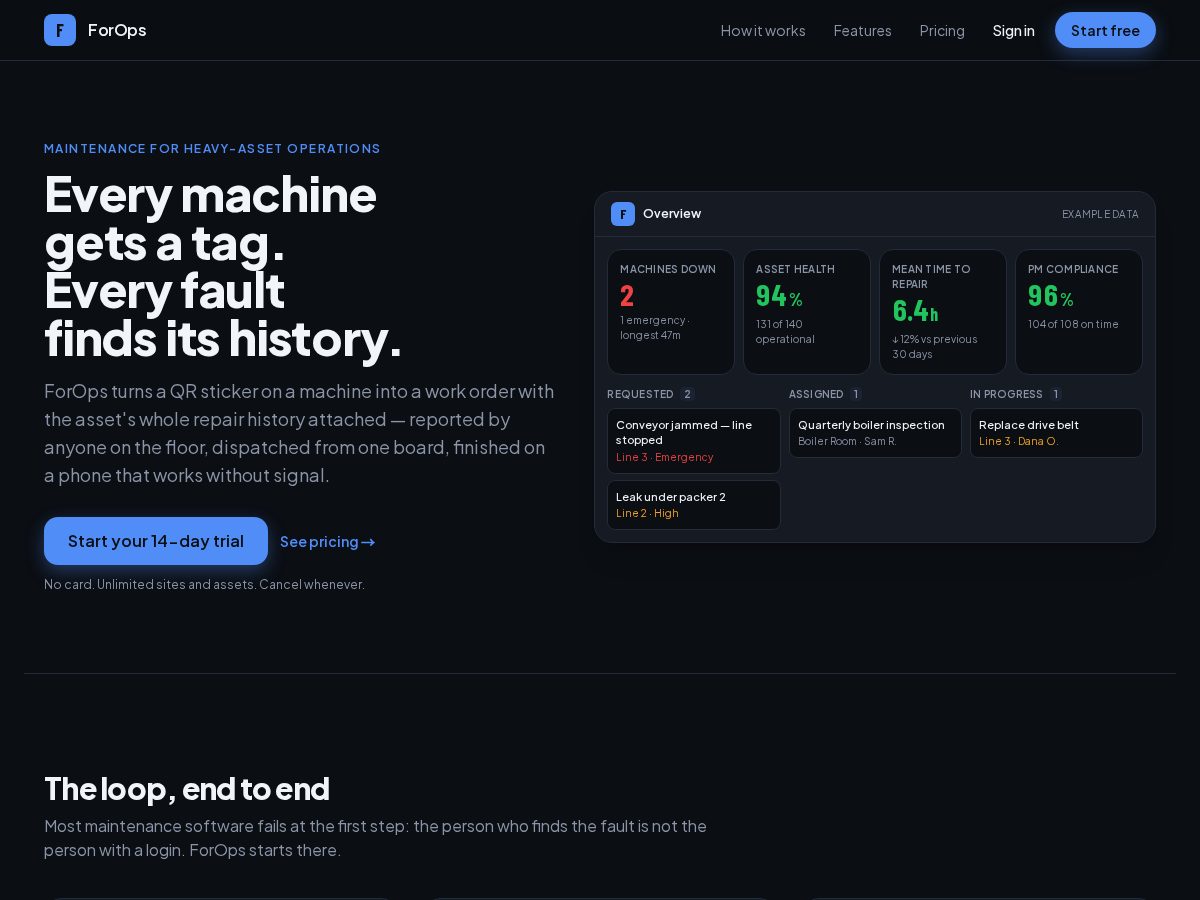Click the Requested column header

pyautogui.click(x=640, y=394)
